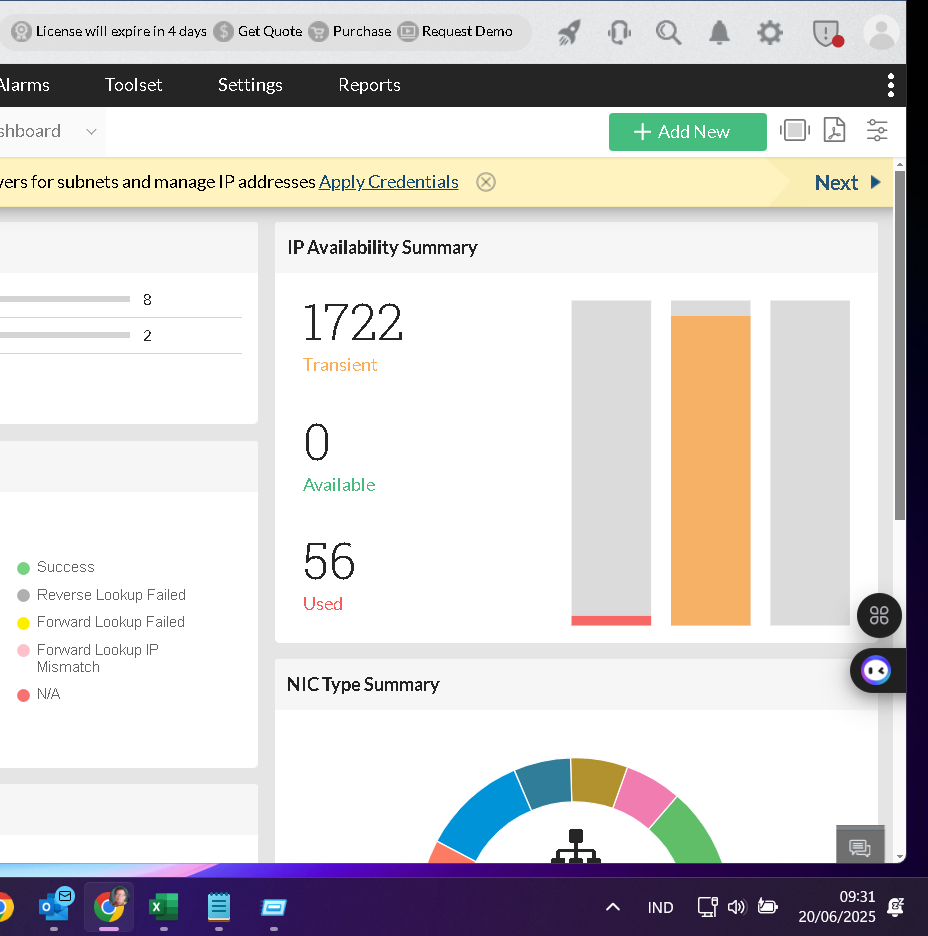
Task: Open the three-dot overflow menu
Action: 890,85
